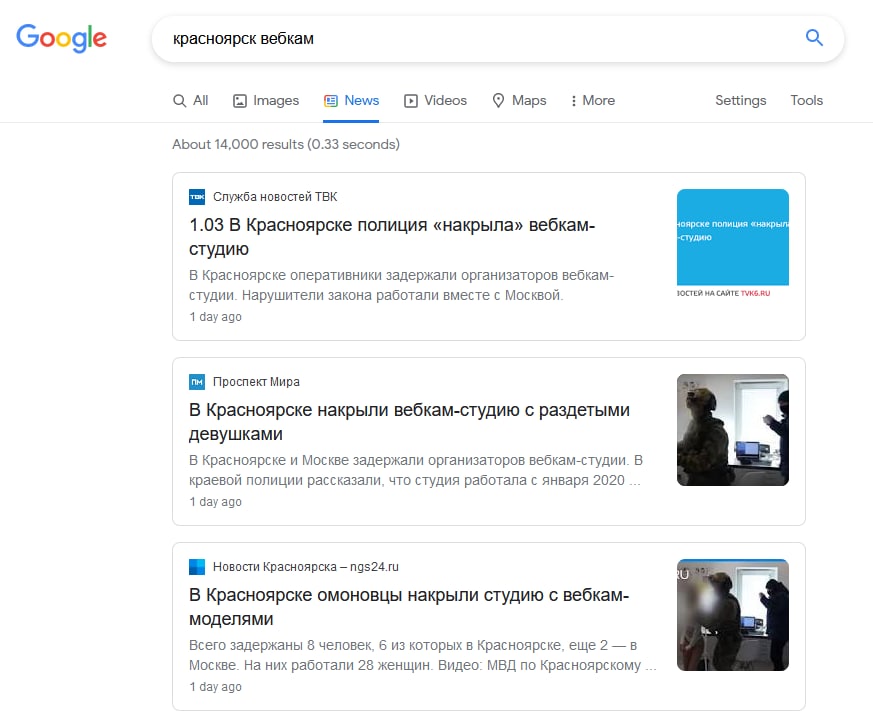Open the Проспект Мира article thumbnail
Viewport: 873px width, 721px height.
(x=733, y=430)
